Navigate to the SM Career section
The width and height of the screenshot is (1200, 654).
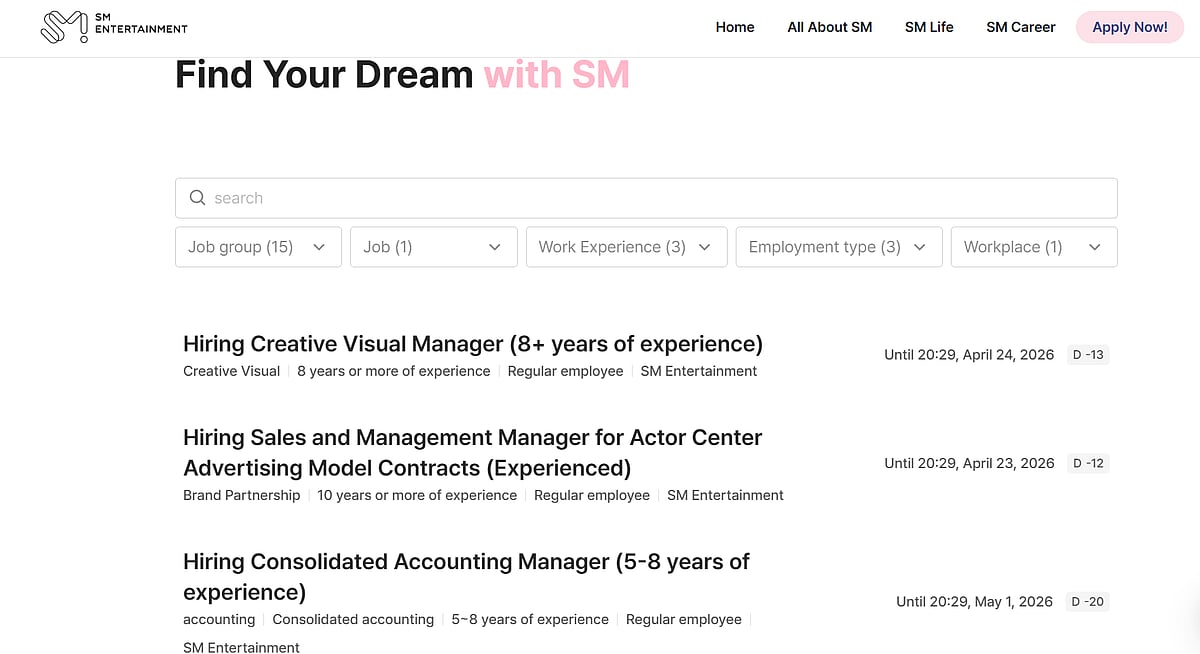click(1020, 27)
